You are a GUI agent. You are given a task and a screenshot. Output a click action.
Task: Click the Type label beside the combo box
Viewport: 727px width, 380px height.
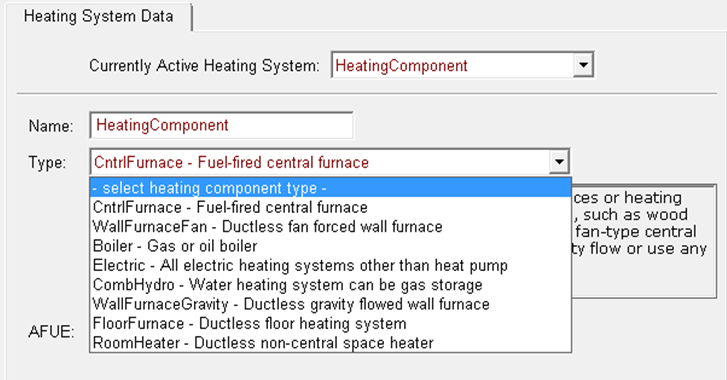click(47, 163)
